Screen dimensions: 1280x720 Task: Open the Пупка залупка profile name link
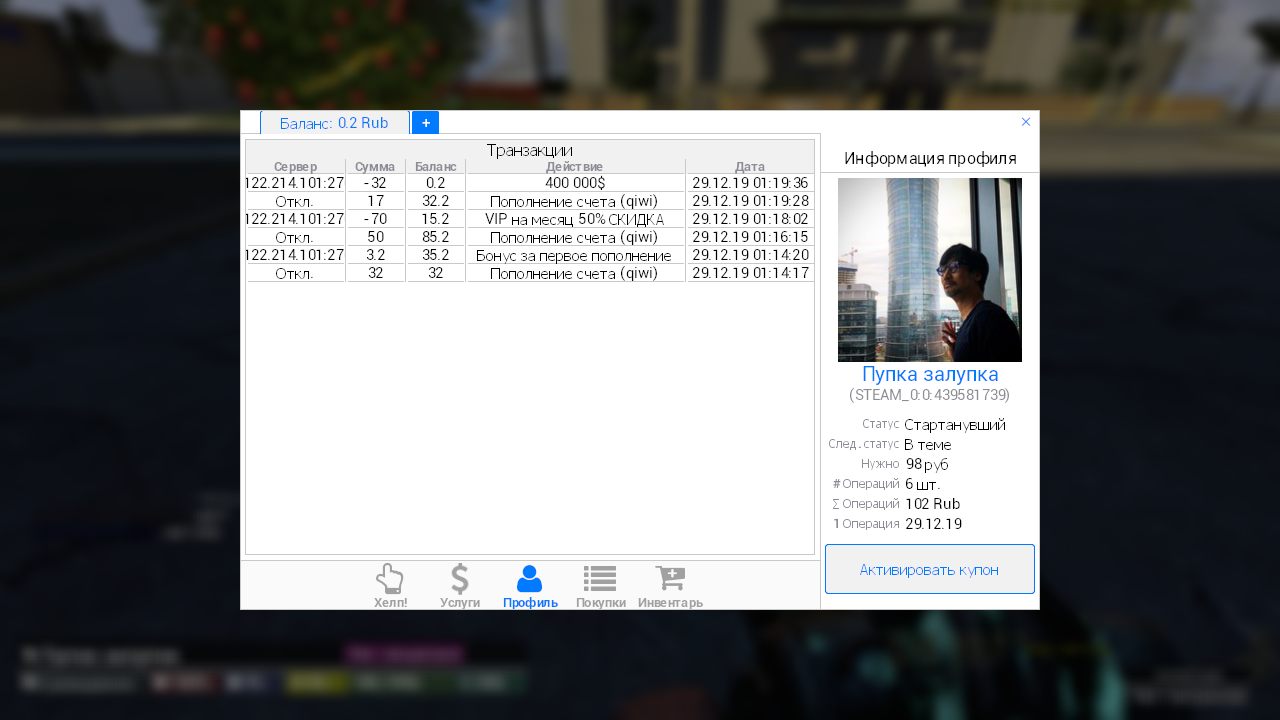(929, 375)
